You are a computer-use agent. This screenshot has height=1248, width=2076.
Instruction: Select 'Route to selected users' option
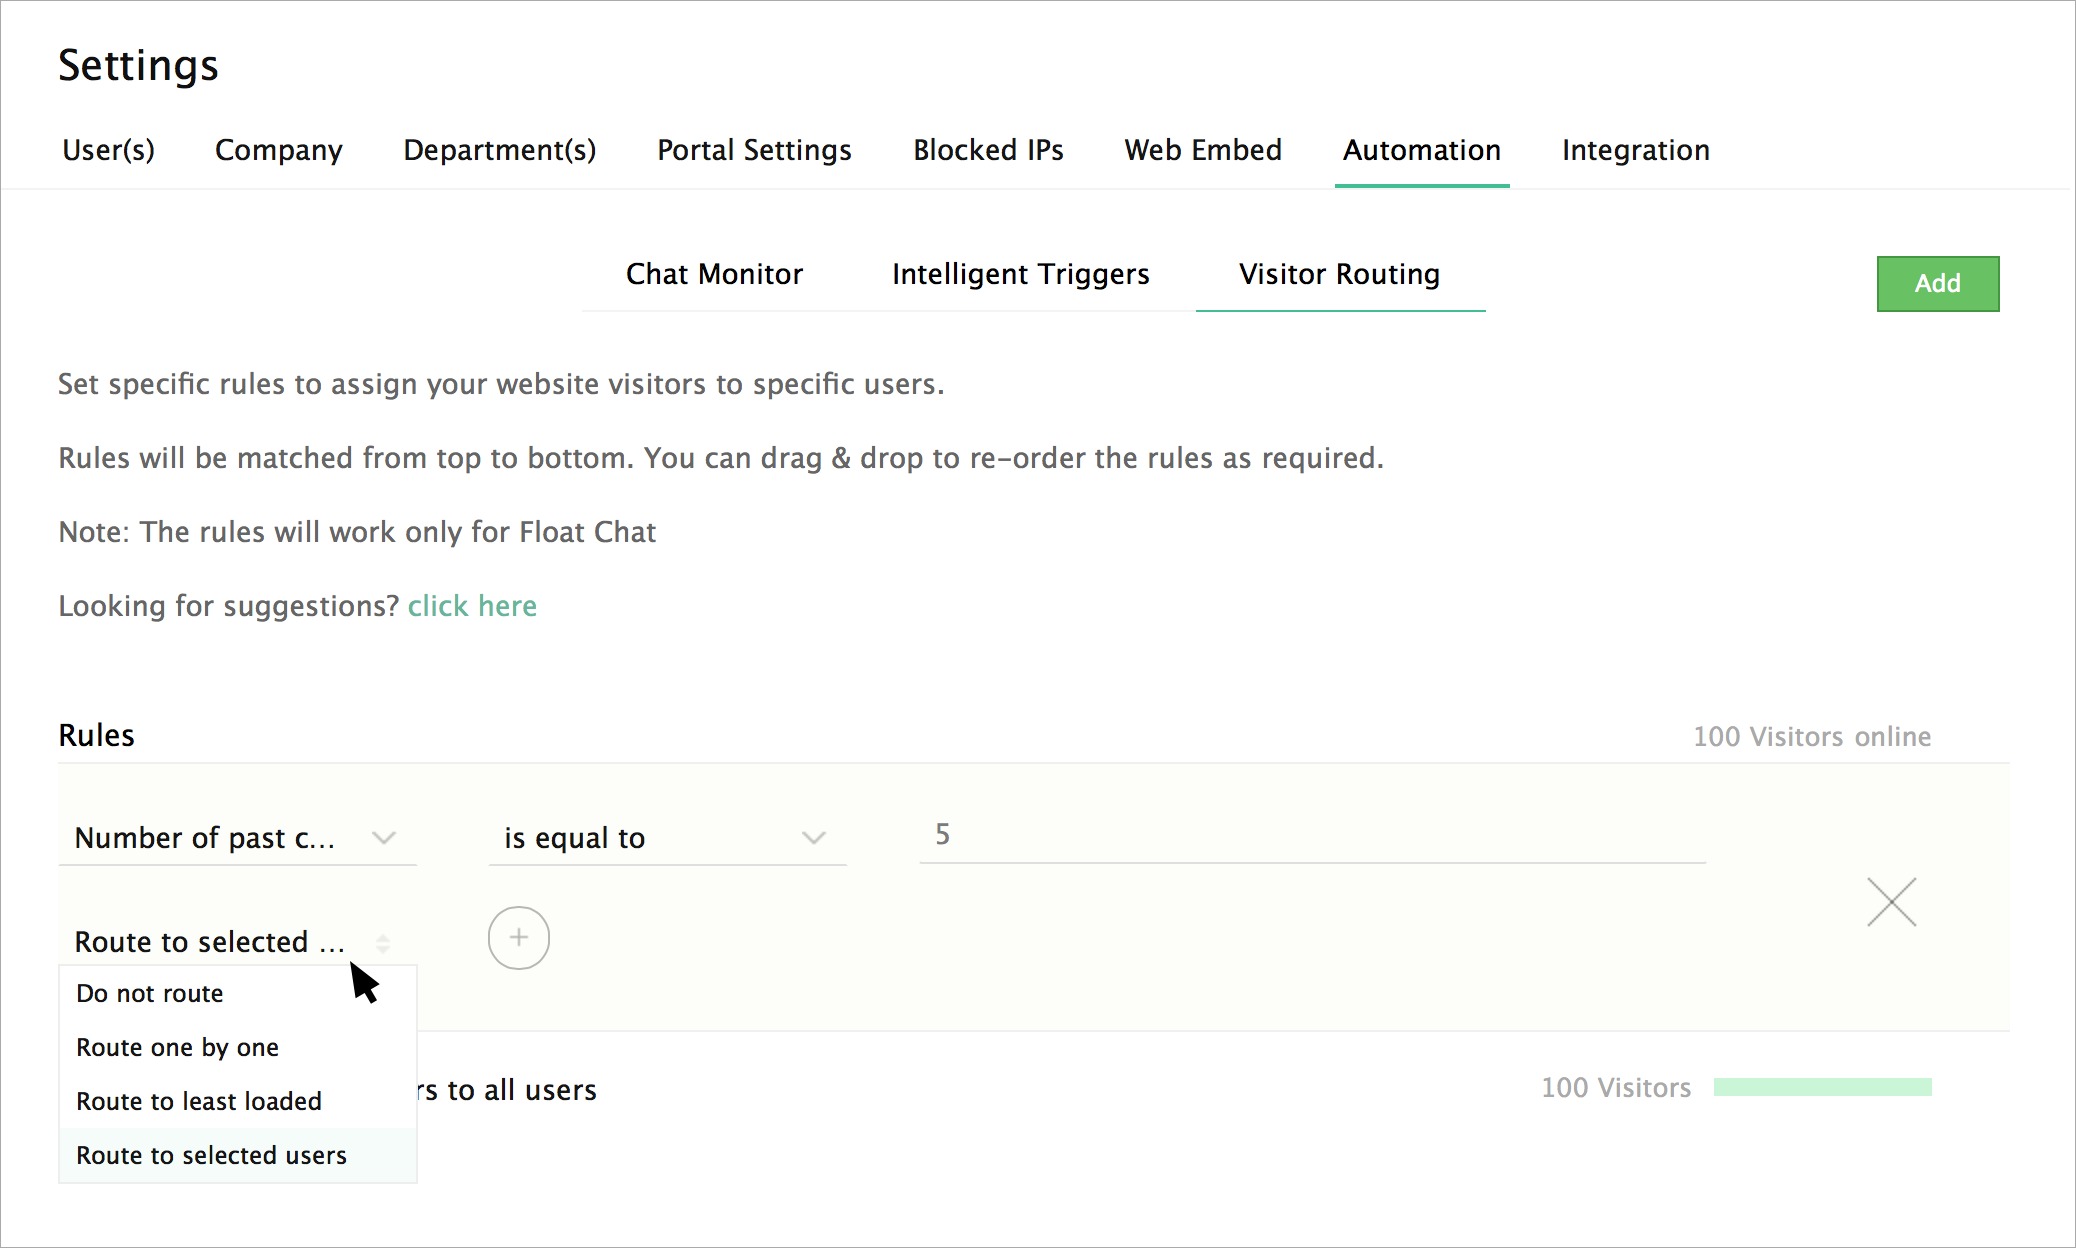pos(211,1155)
